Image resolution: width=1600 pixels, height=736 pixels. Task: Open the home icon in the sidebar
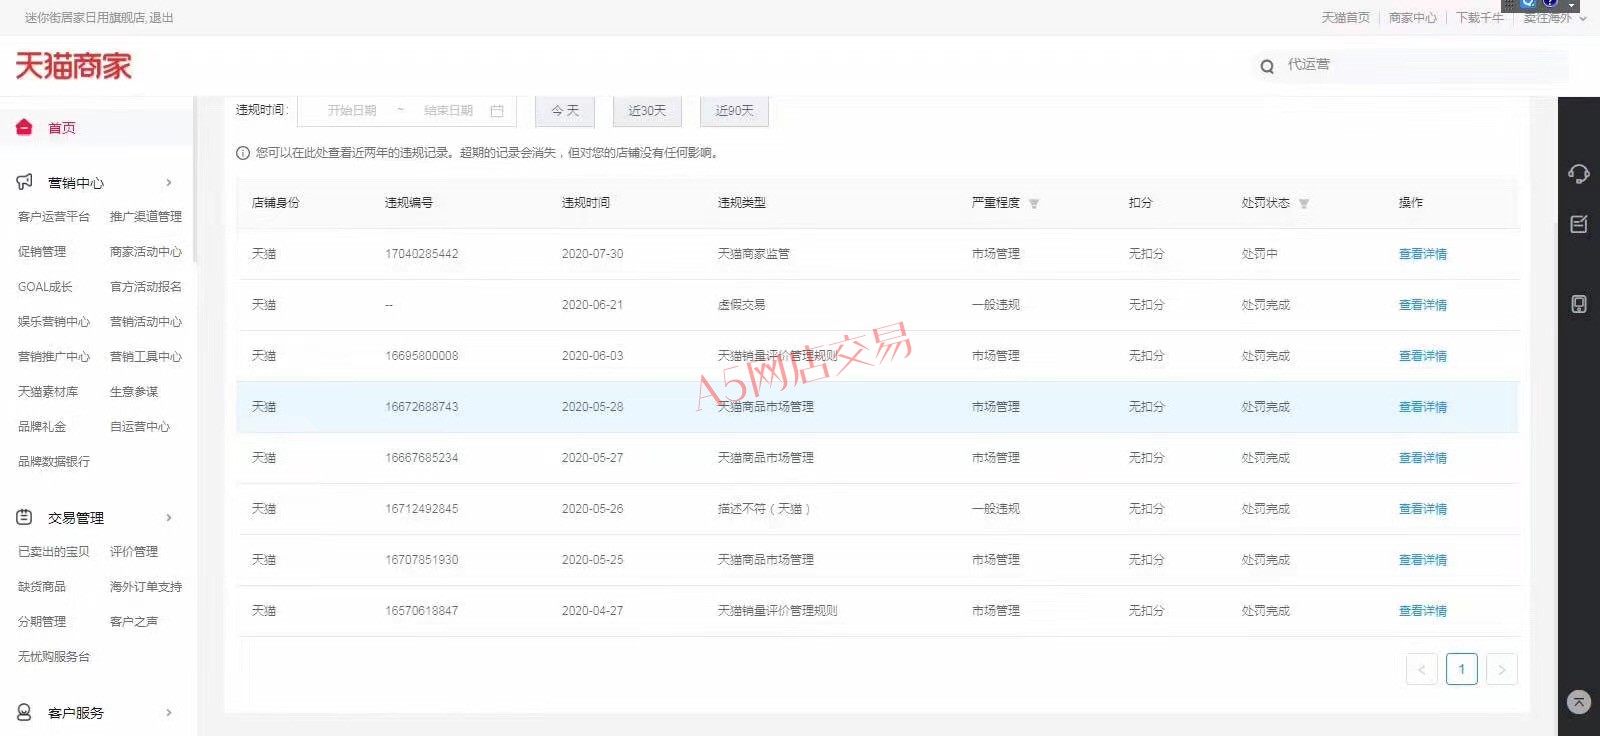coord(24,127)
